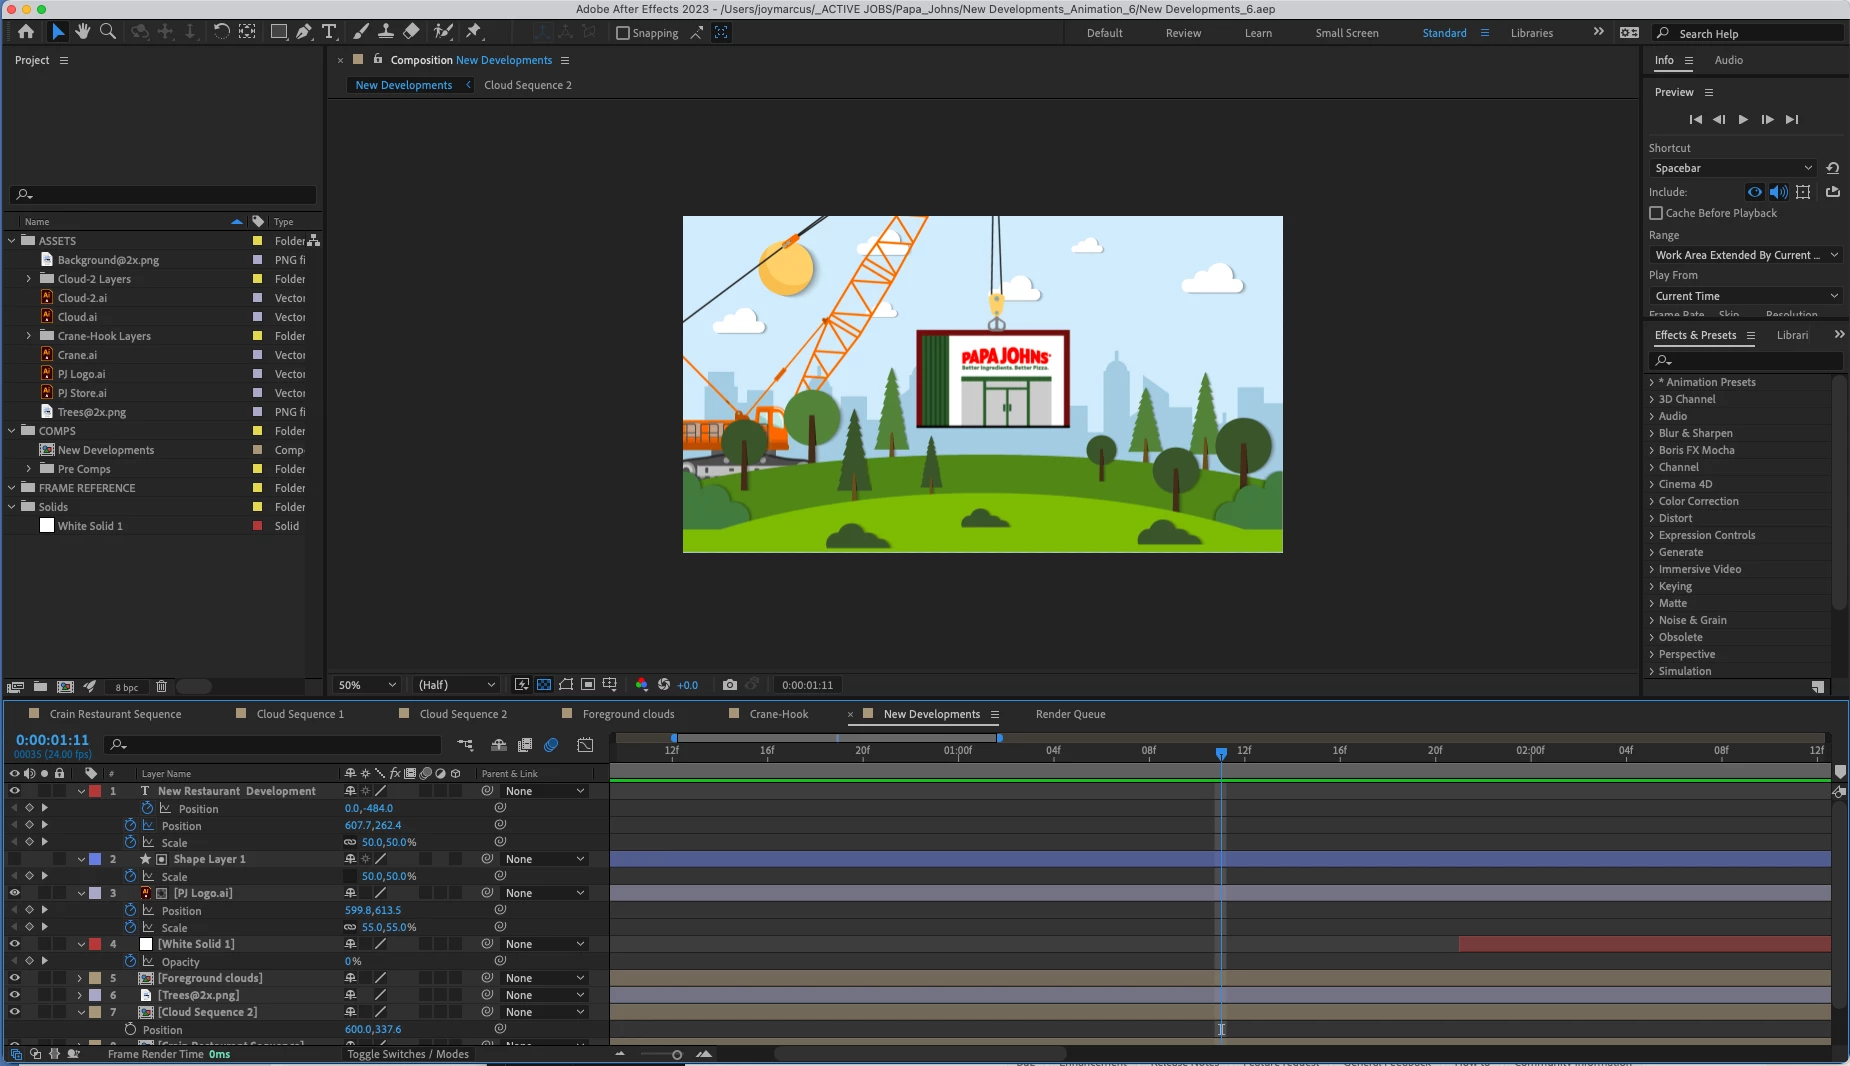This screenshot has width=1850, height=1066.
Task: Open the composition flowchart icon in timeline
Action: pyautogui.click(x=465, y=745)
